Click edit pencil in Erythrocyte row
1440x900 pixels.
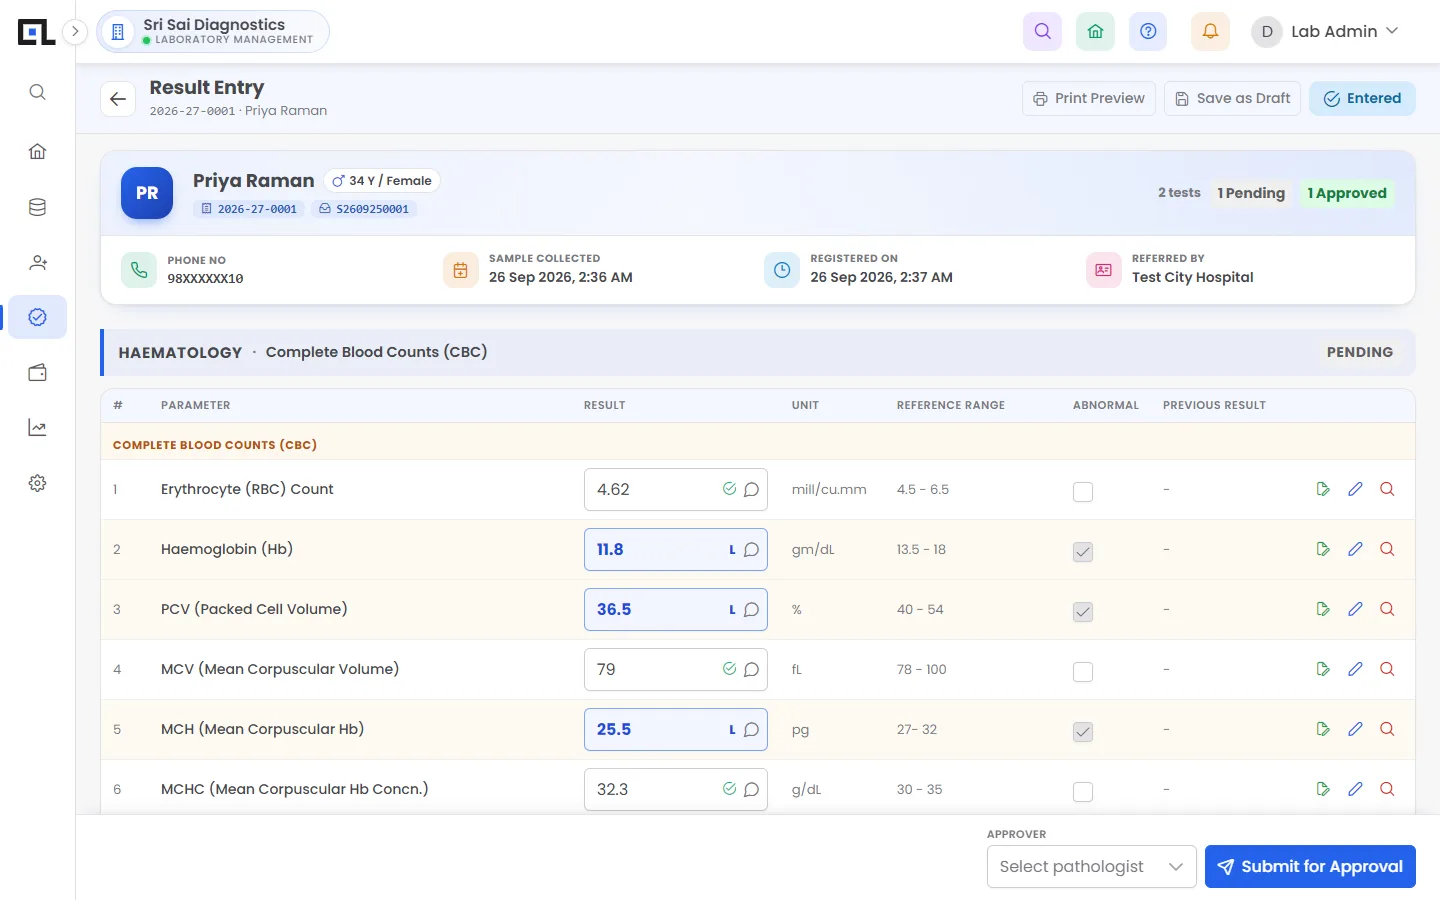pos(1355,489)
